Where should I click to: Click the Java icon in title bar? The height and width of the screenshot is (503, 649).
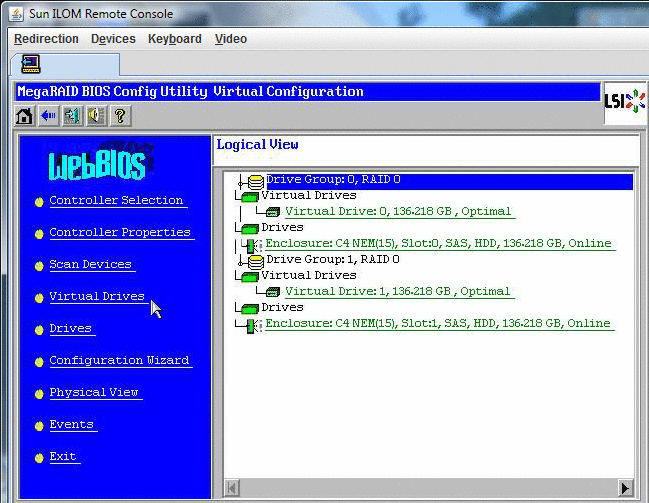coord(16,14)
